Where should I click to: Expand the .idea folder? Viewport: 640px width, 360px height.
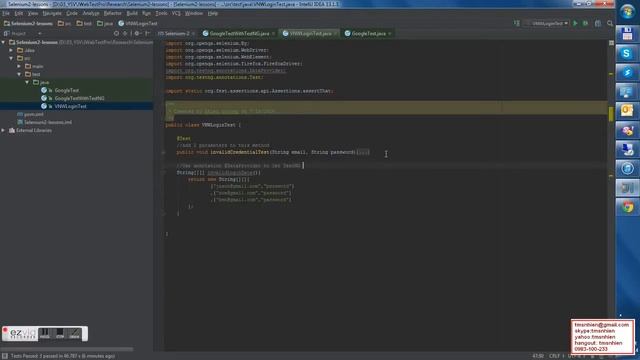(x=11, y=50)
